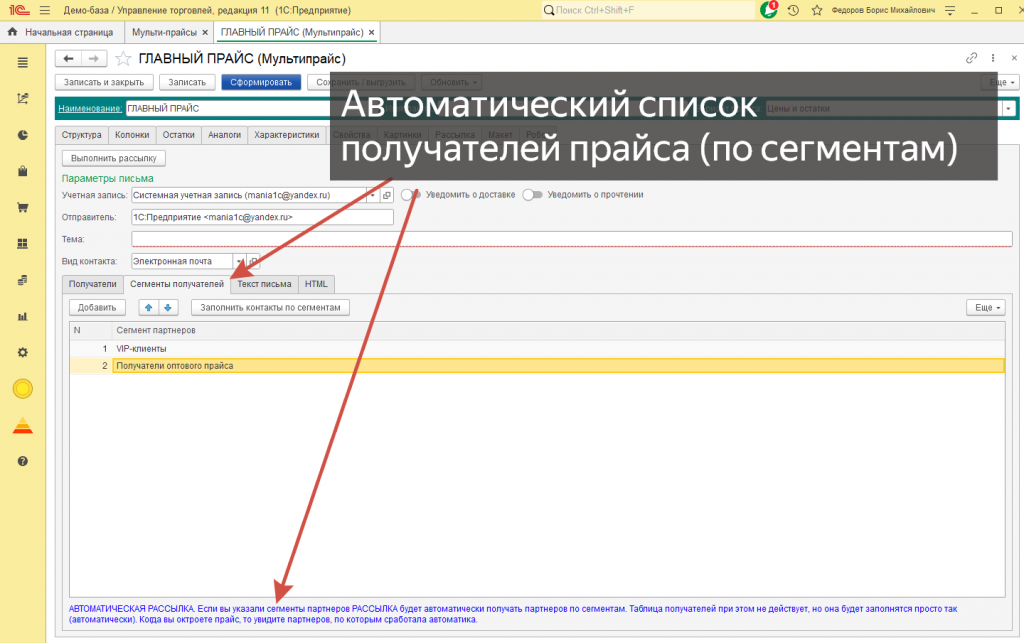1024x643 pixels.
Task: Add page to favorites star next to title
Action: coord(123,59)
